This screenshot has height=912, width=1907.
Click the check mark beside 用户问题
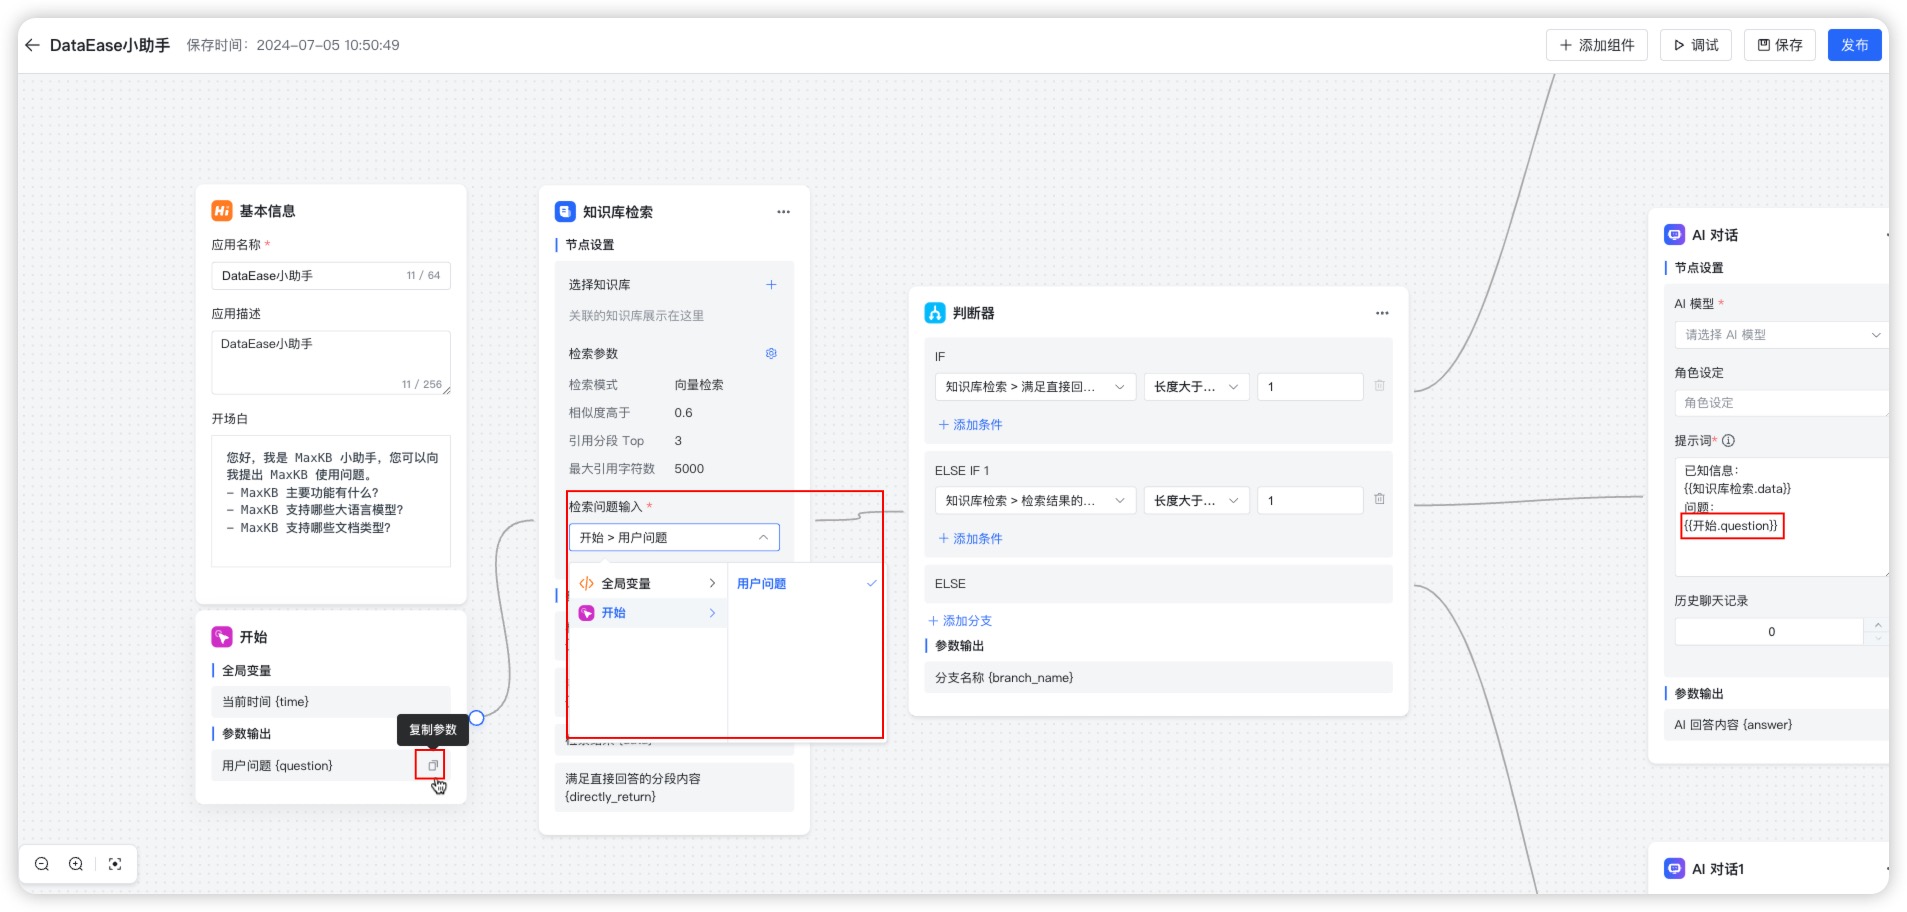pyautogui.click(x=871, y=584)
